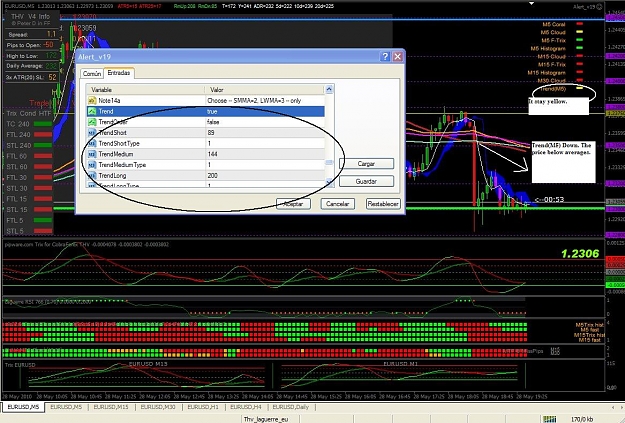625x423 pixels.
Task: Click the inputs list scroll-up arrow
Action: coord(329,89)
